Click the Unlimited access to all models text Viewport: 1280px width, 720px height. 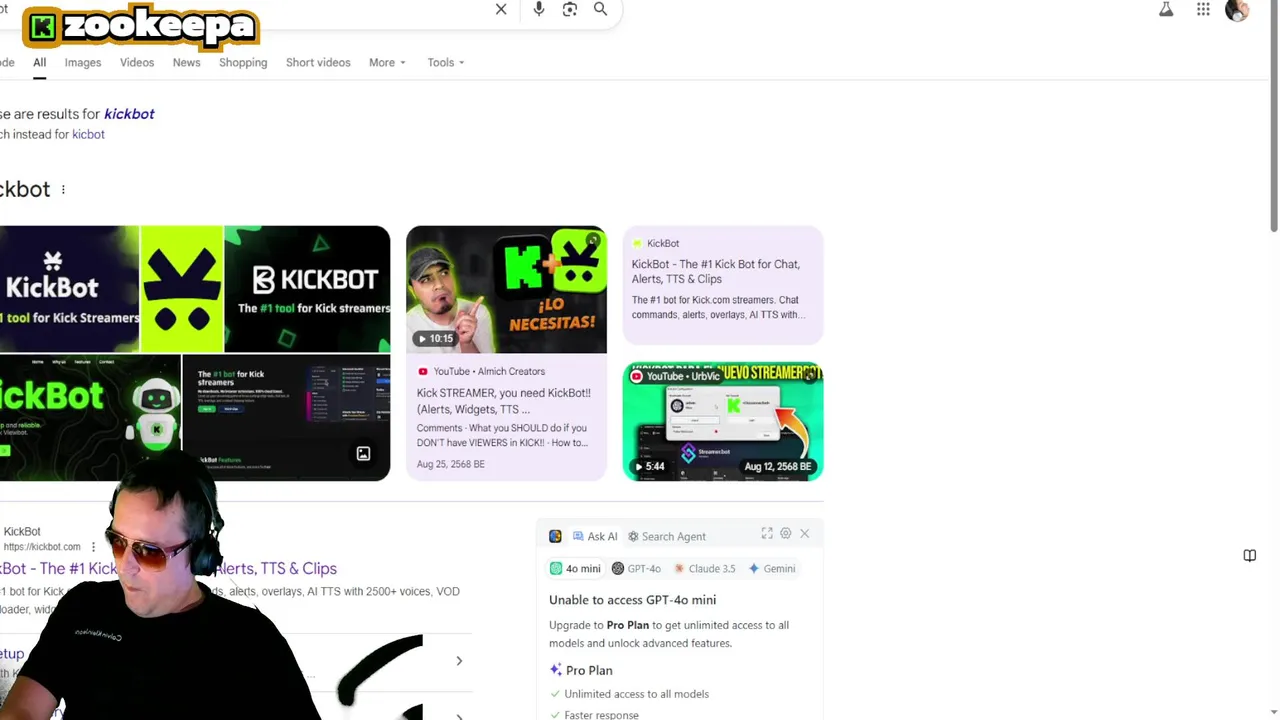(636, 694)
